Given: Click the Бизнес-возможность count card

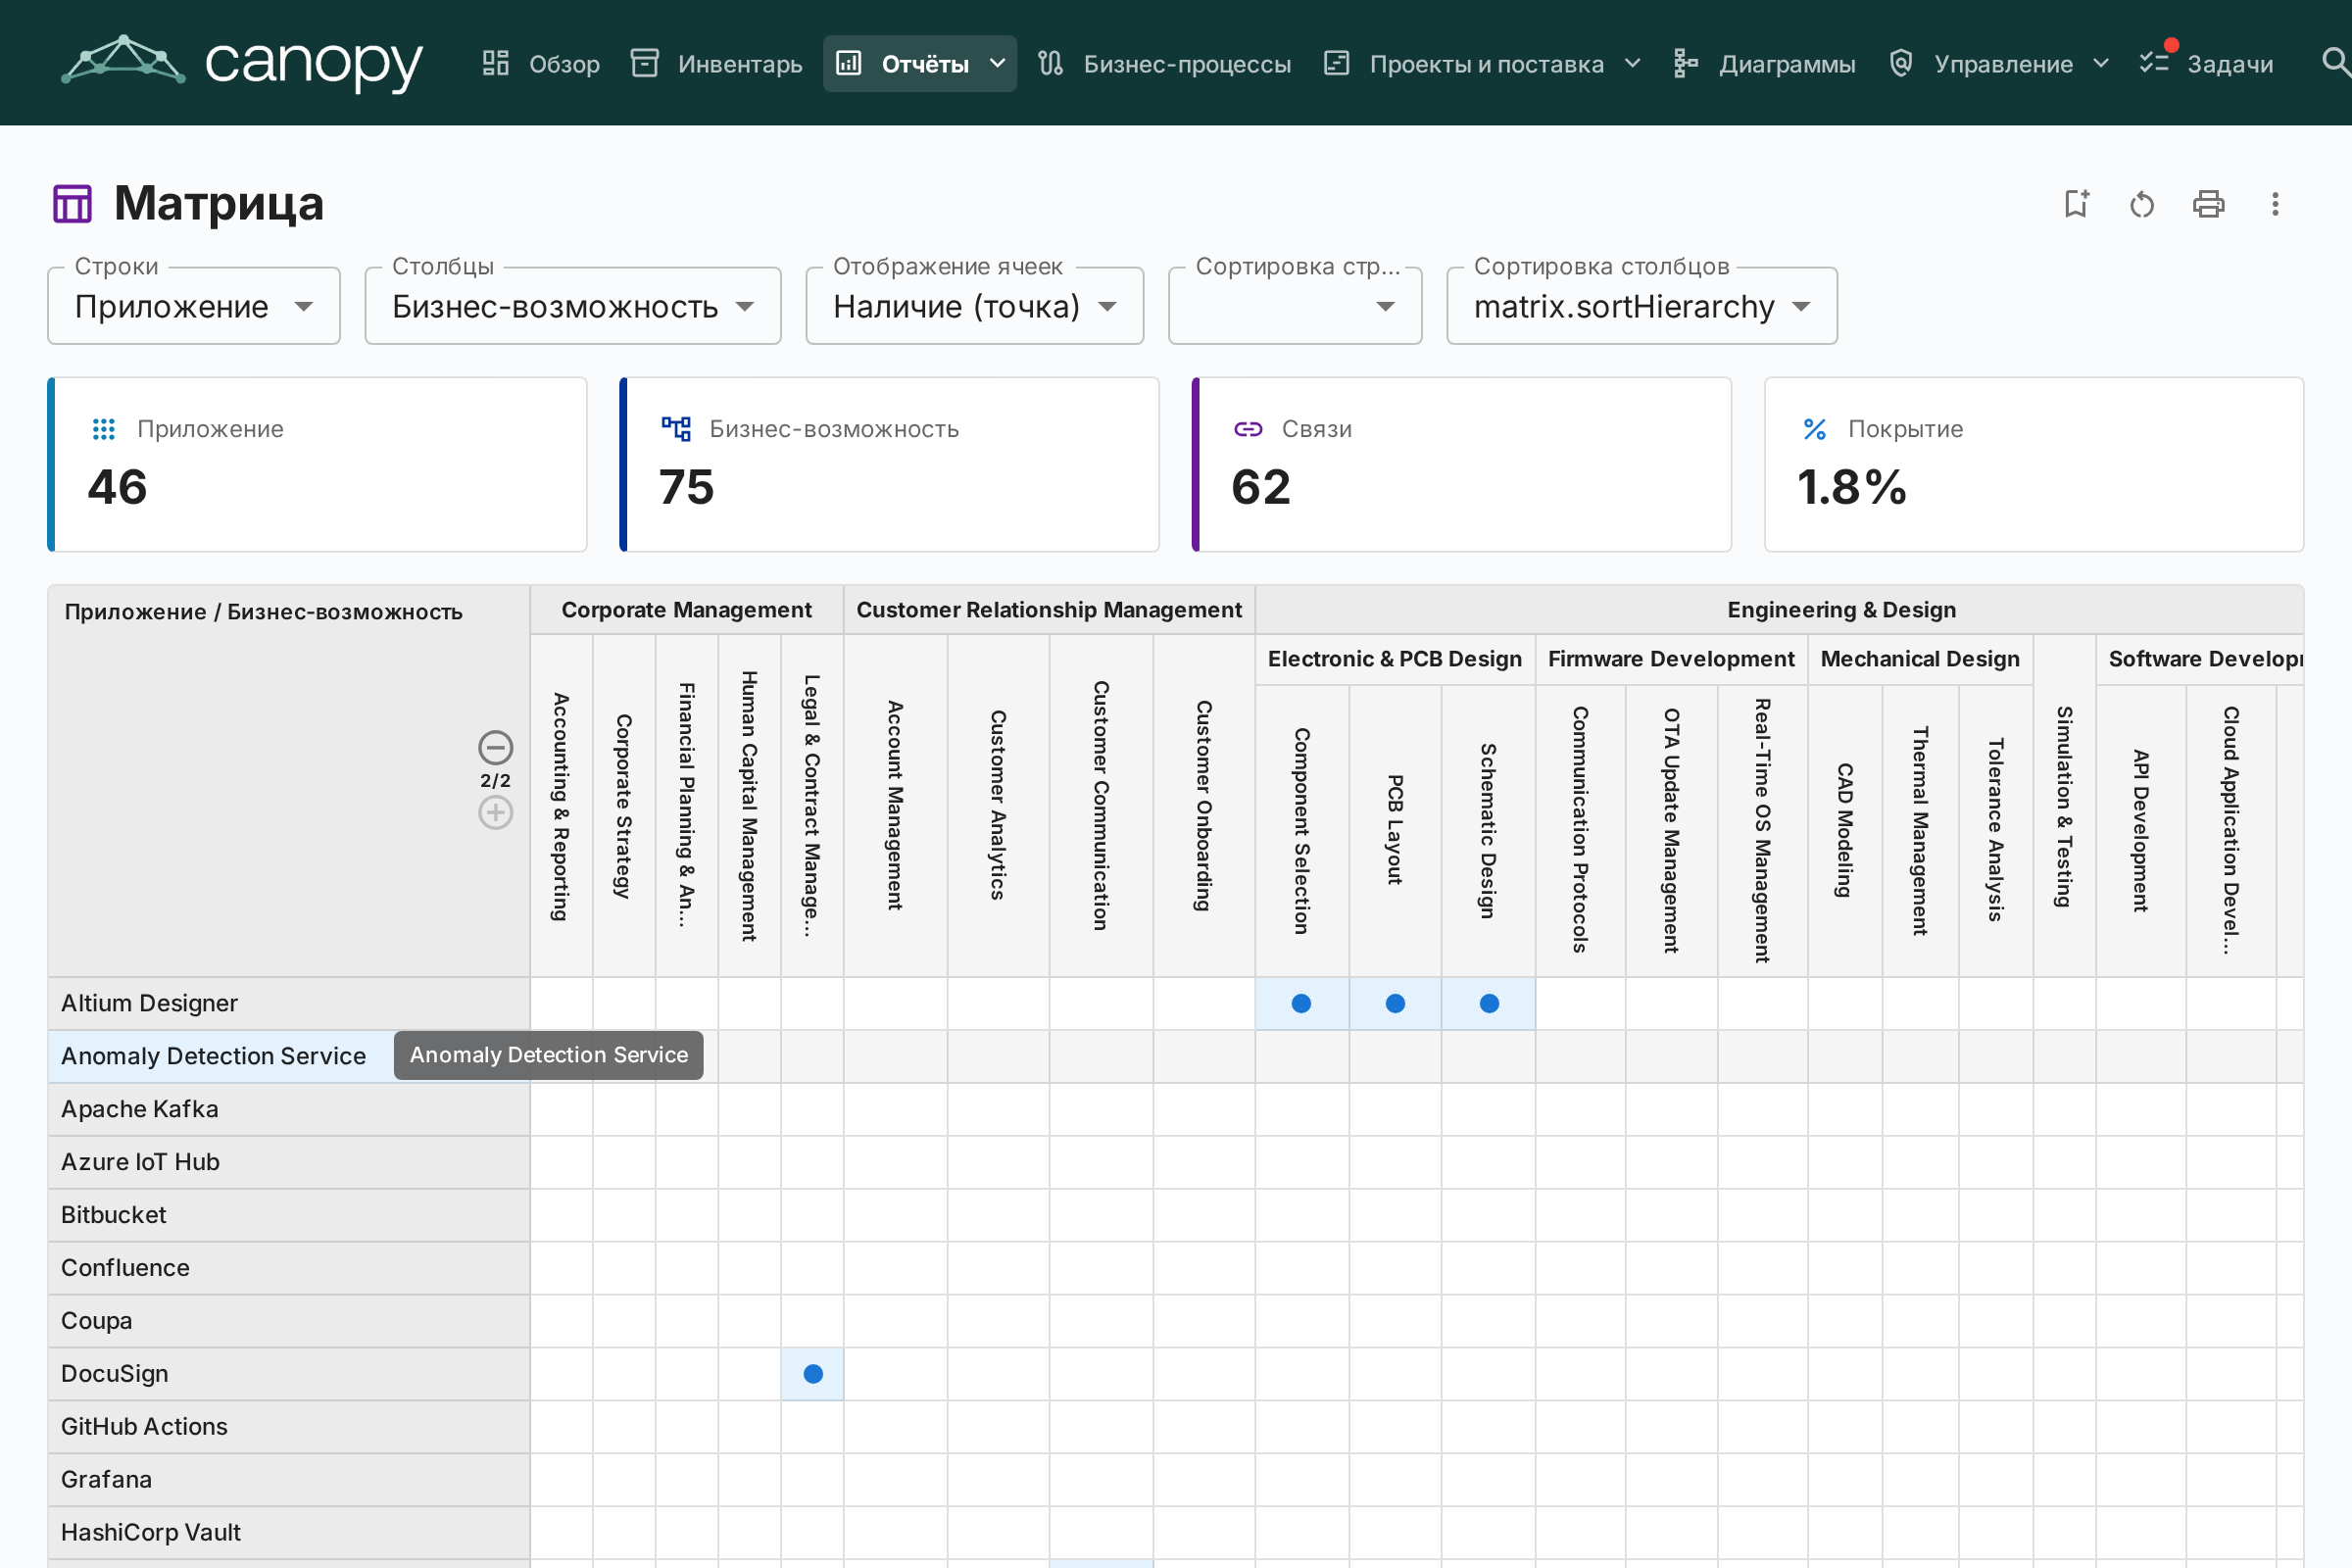Looking at the screenshot, I should tap(889, 464).
